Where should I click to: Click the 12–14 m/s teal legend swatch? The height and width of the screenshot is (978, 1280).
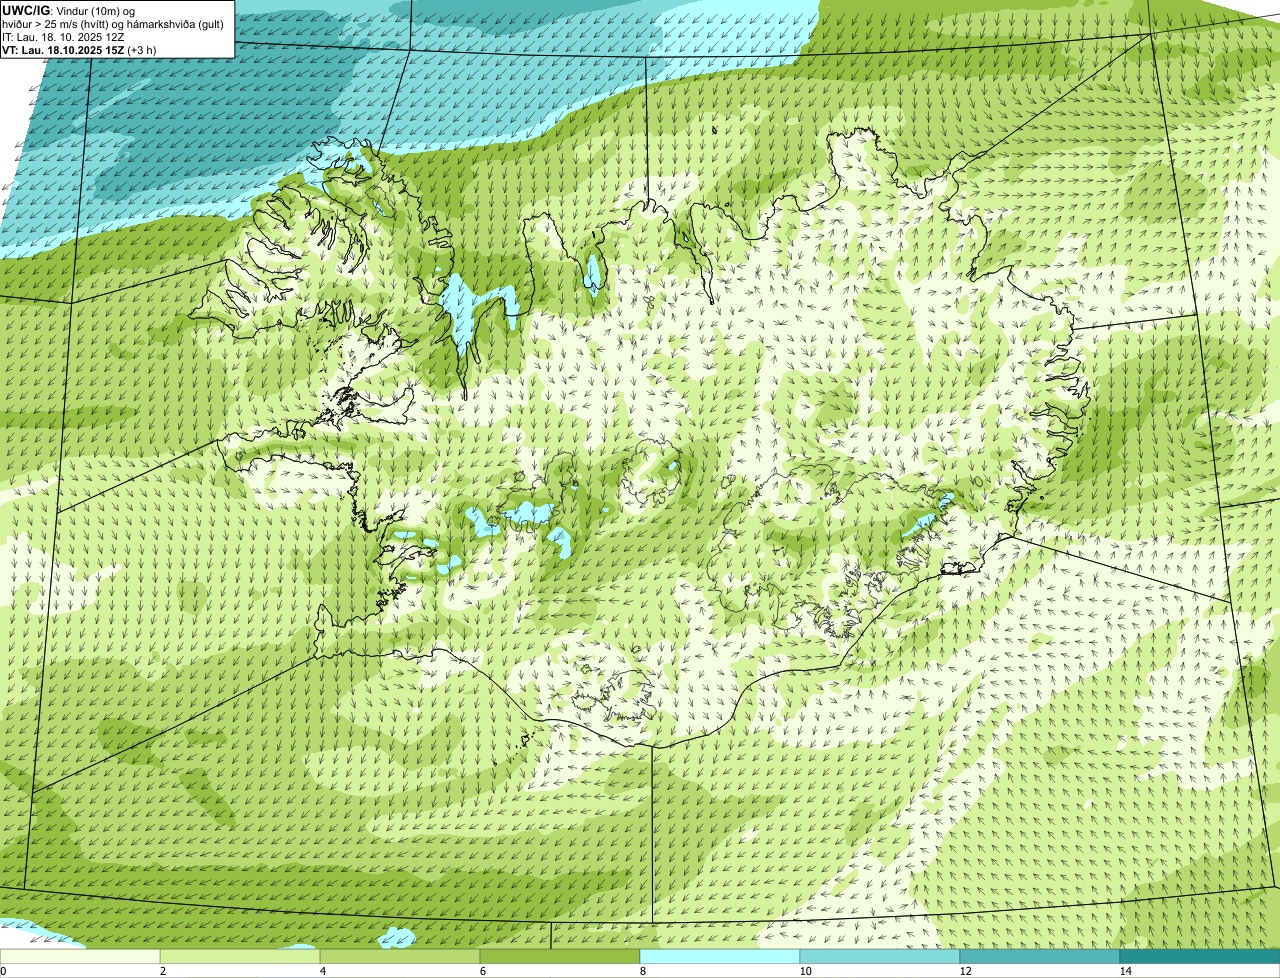[x=1040, y=956]
